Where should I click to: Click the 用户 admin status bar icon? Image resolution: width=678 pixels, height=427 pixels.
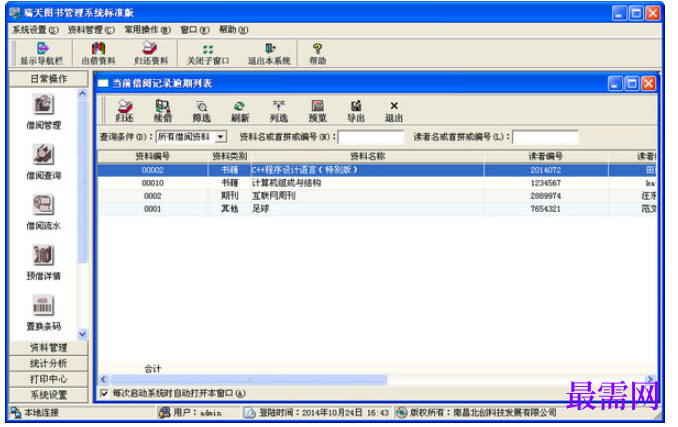[x=164, y=412]
